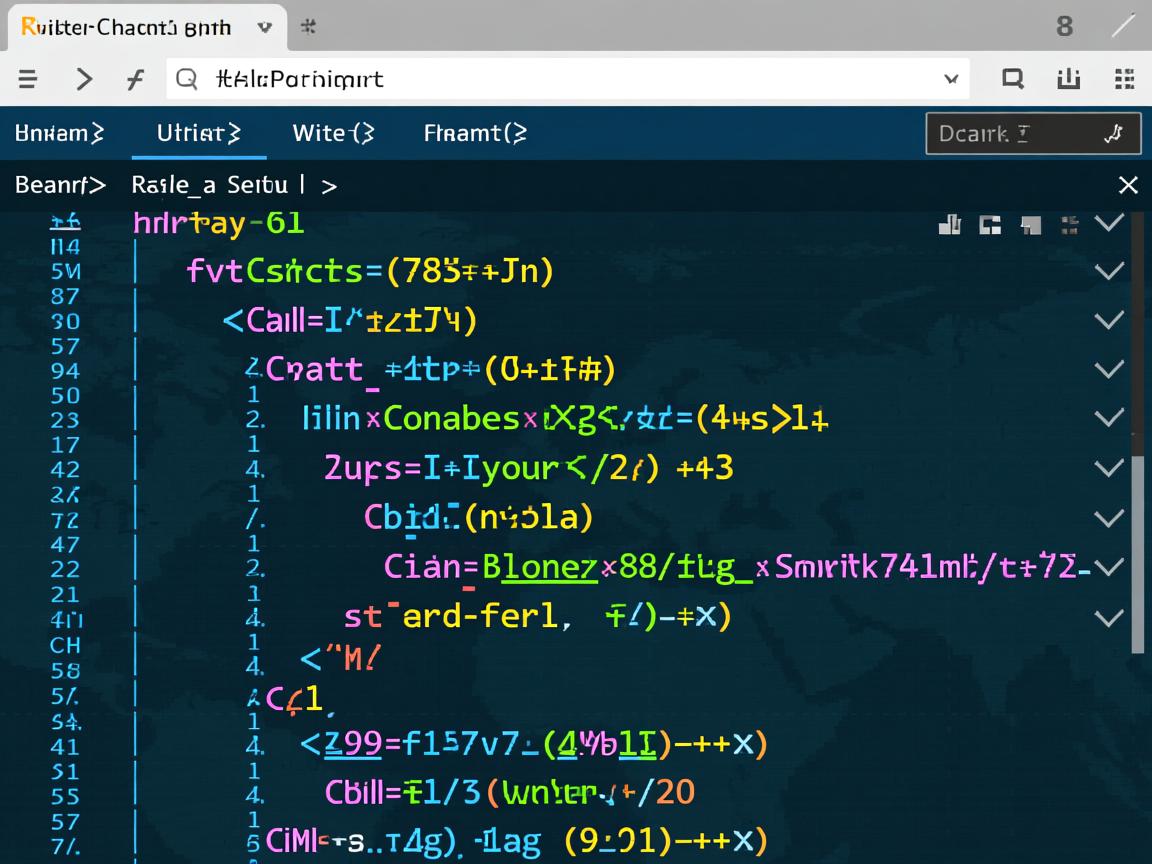Click the forward arrow toolbar icon
Screen dimensions: 1152x864
pyautogui.click(x=85, y=79)
